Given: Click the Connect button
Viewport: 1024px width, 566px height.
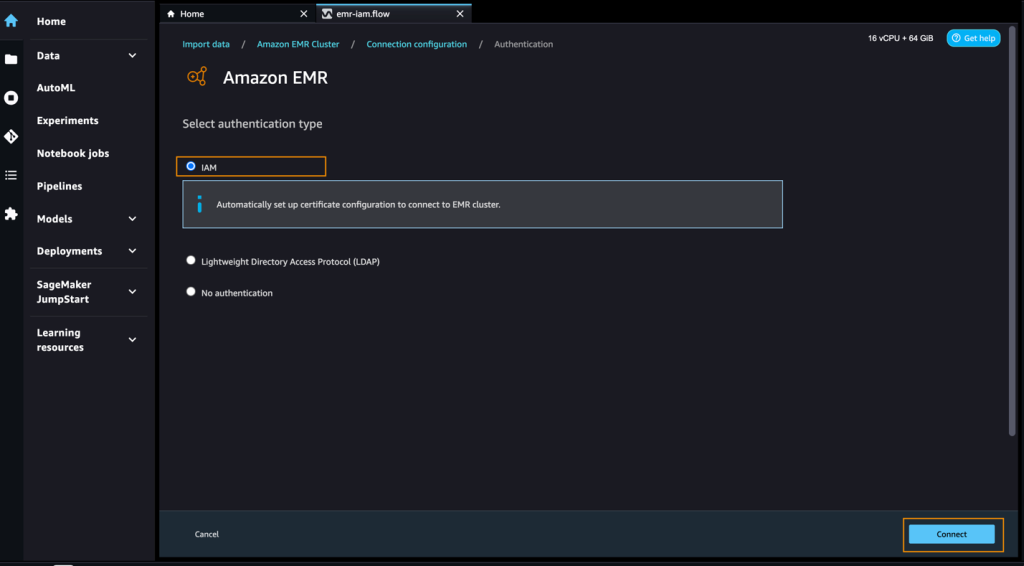Looking at the screenshot, I should (952, 534).
